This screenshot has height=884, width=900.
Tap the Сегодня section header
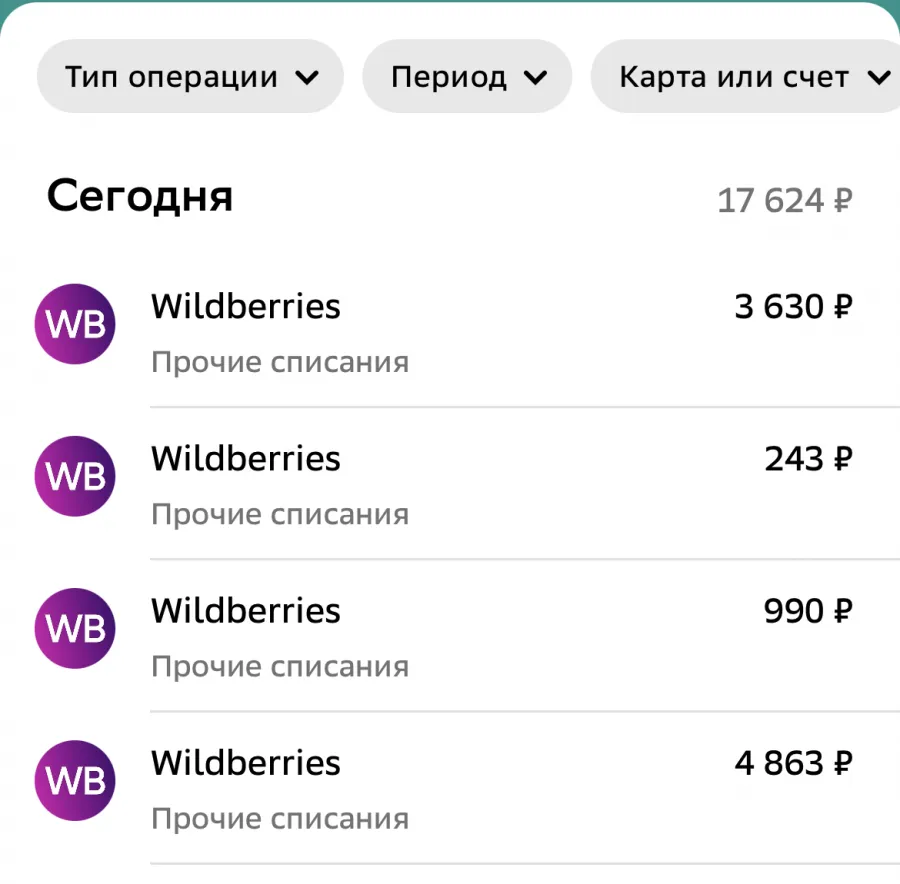(140, 197)
